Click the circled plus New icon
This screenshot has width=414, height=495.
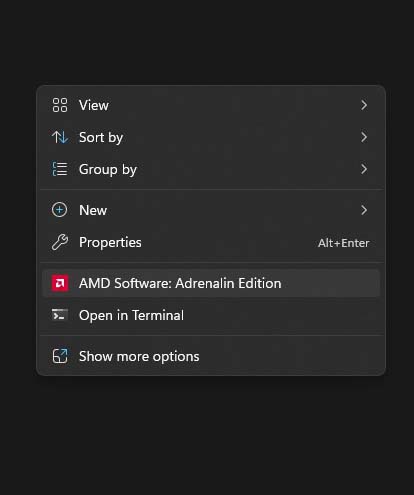click(60, 210)
